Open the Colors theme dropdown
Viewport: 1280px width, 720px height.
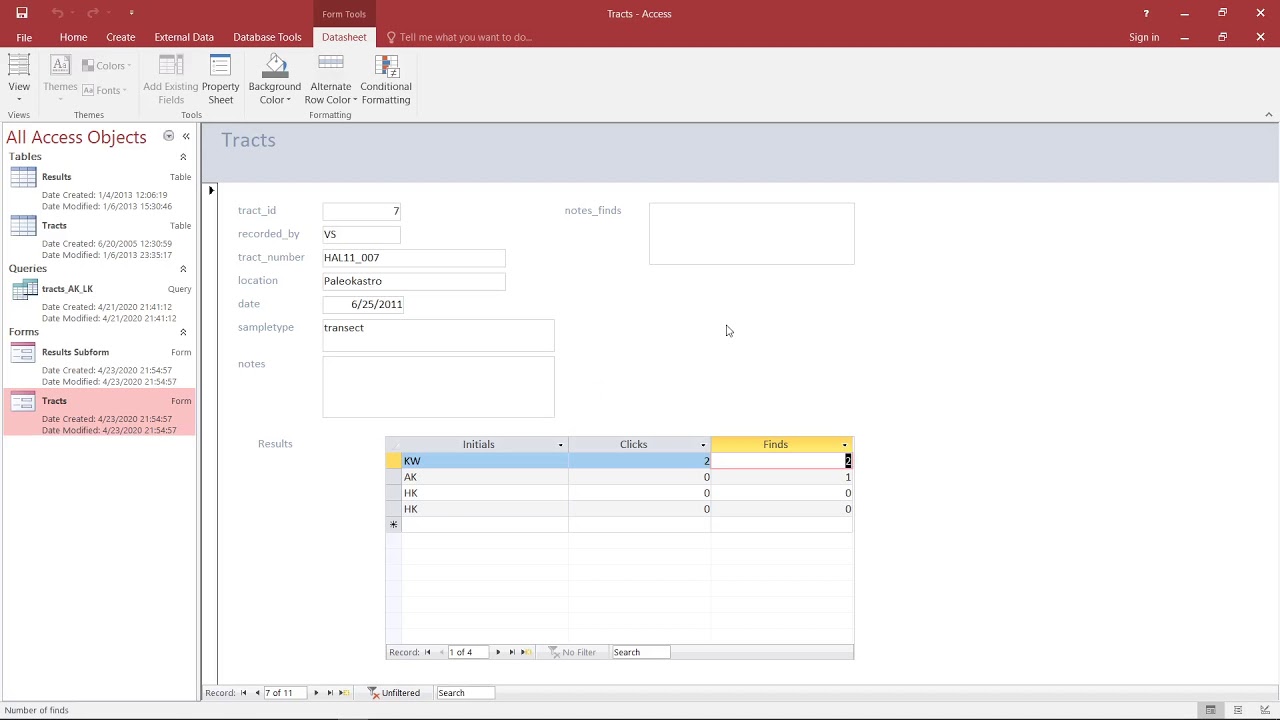[x=107, y=66]
